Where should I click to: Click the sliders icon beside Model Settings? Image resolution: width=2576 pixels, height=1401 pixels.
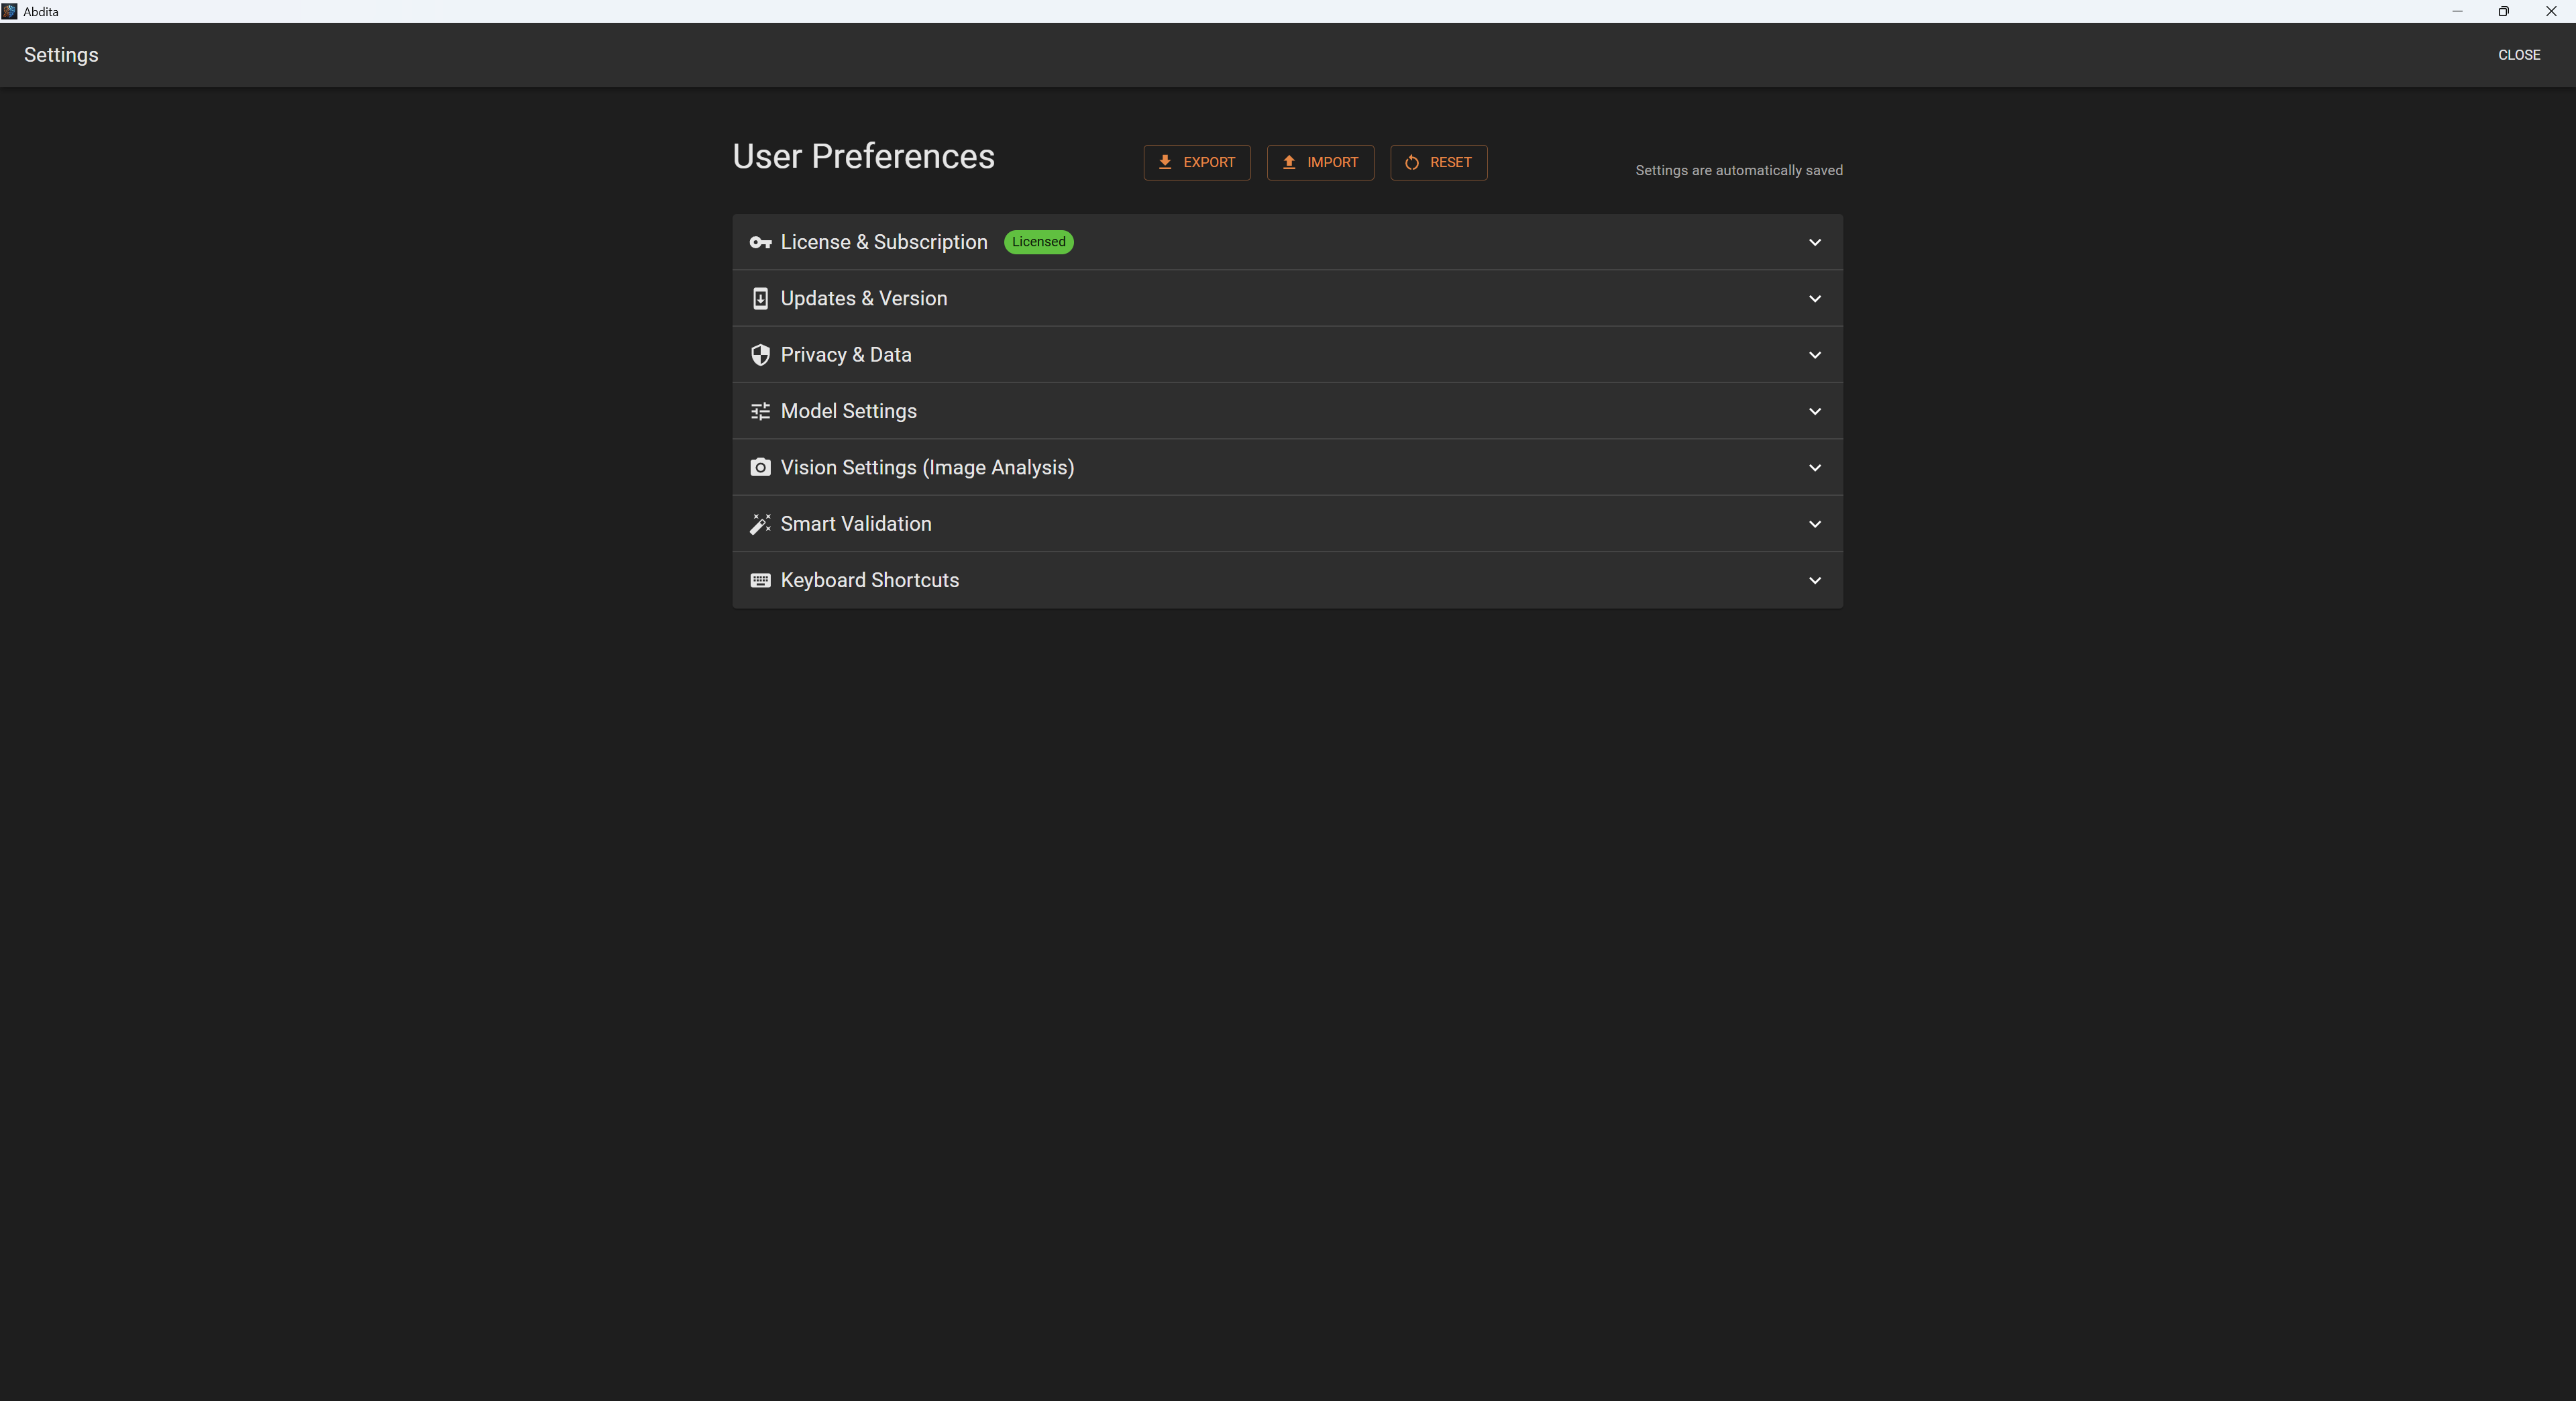click(760, 411)
